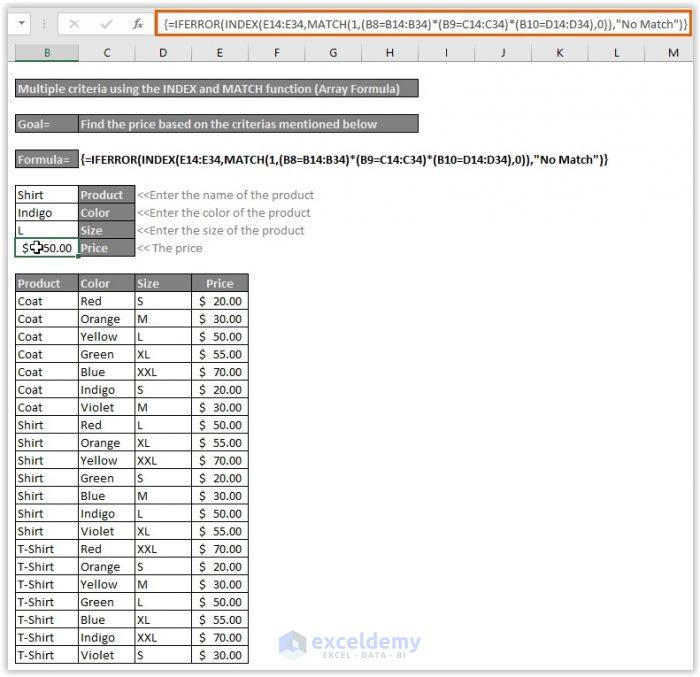
Task: Select the 'Yellow' cell in the T-Shirt M row
Action: click(107, 584)
